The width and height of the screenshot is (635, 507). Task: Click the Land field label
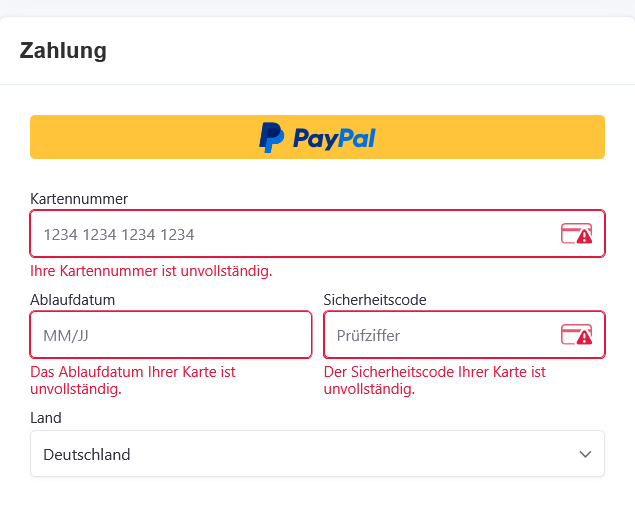point(46,418)
